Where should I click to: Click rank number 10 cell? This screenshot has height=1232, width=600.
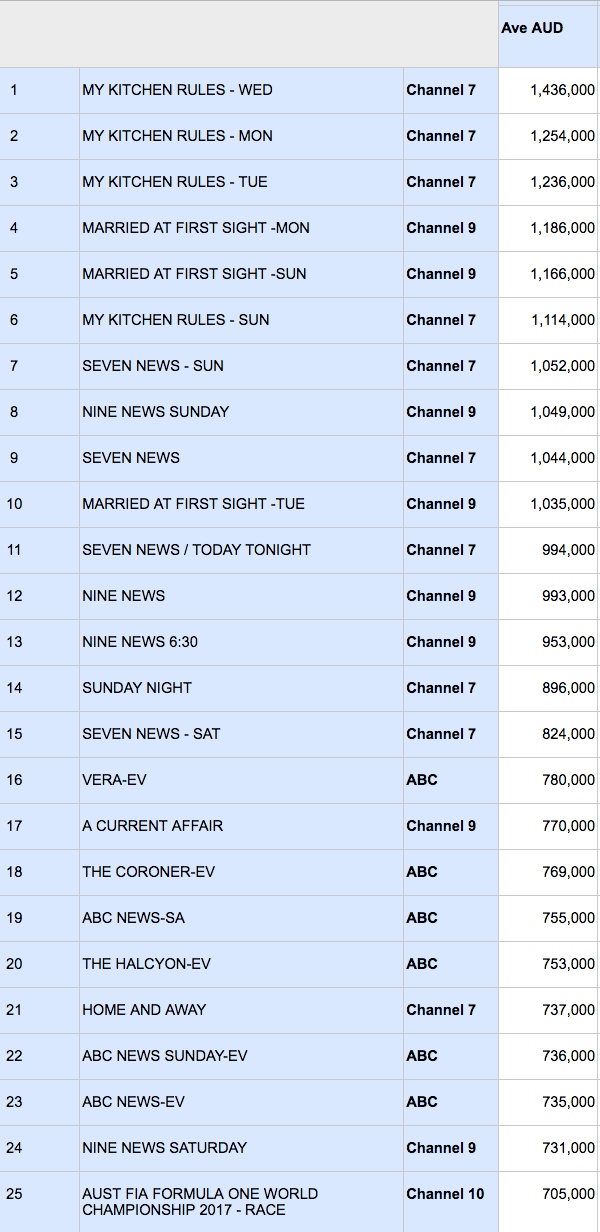click(x=39, y=504)
